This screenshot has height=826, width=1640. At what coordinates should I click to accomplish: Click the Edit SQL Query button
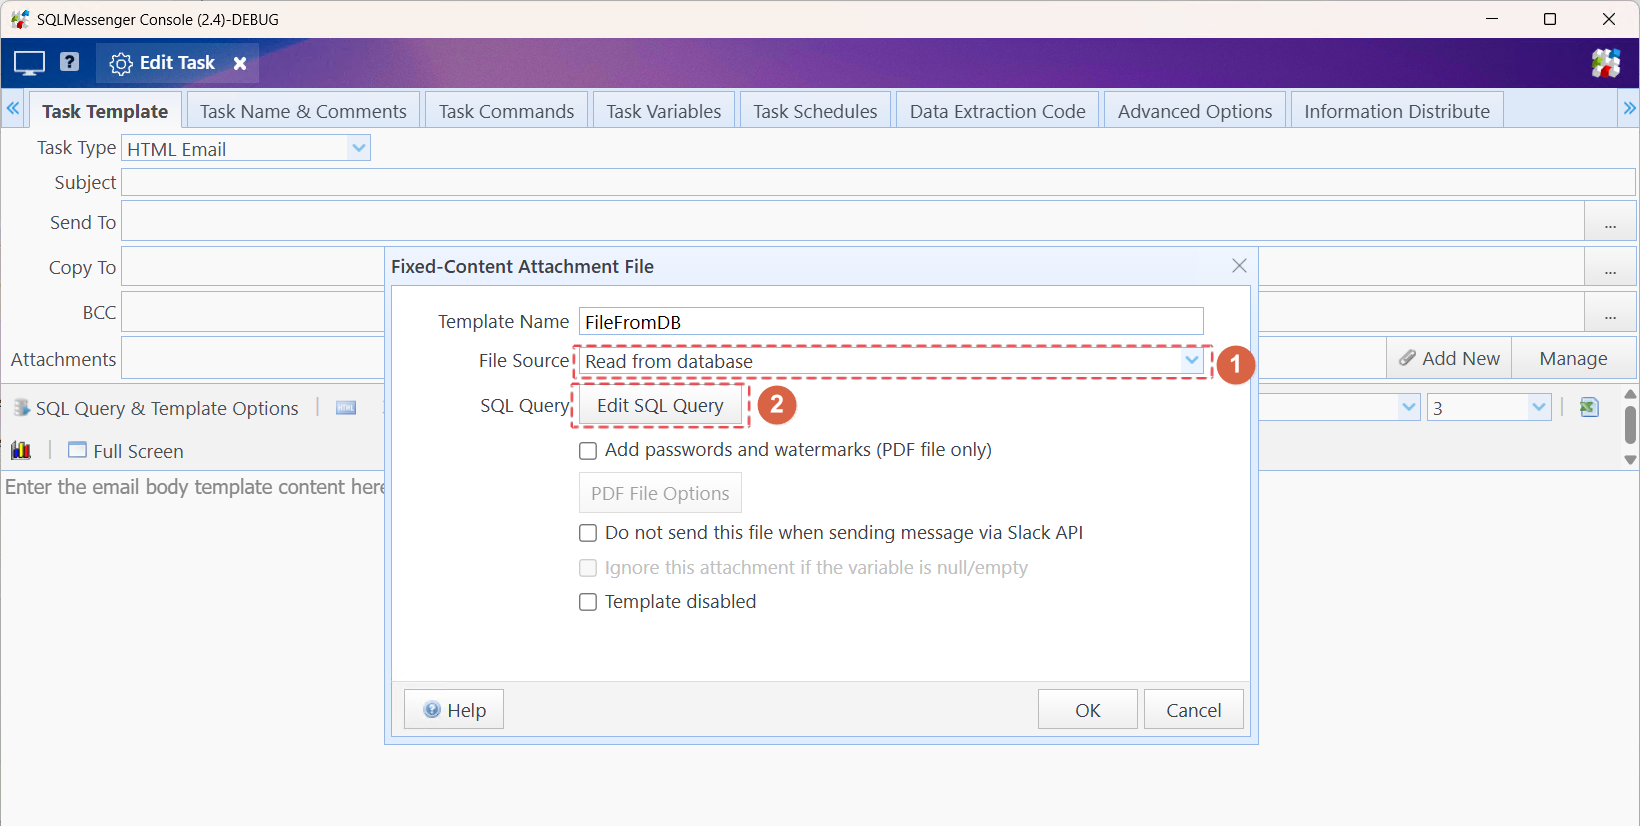point(660,405)
